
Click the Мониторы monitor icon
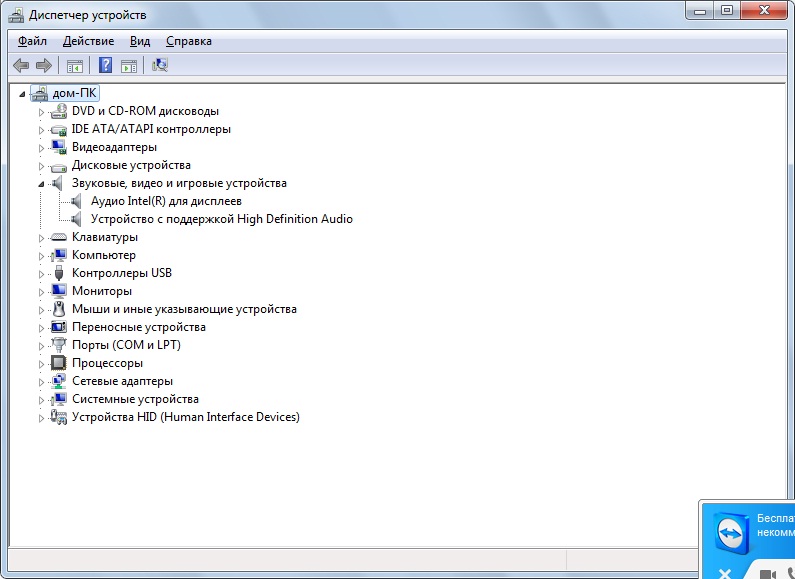(x=59, y=291)
